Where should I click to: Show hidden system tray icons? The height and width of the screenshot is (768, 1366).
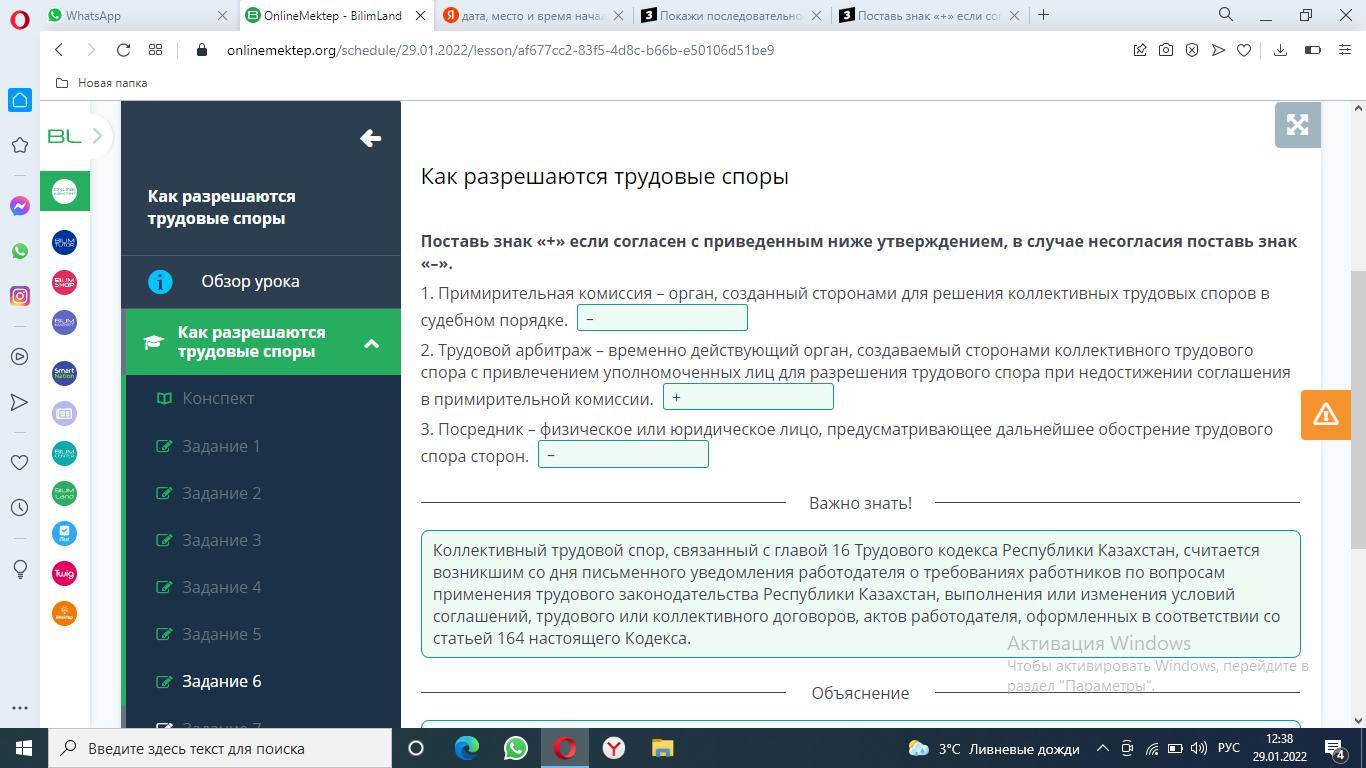pyautogui.click(x=1102, y=748)
